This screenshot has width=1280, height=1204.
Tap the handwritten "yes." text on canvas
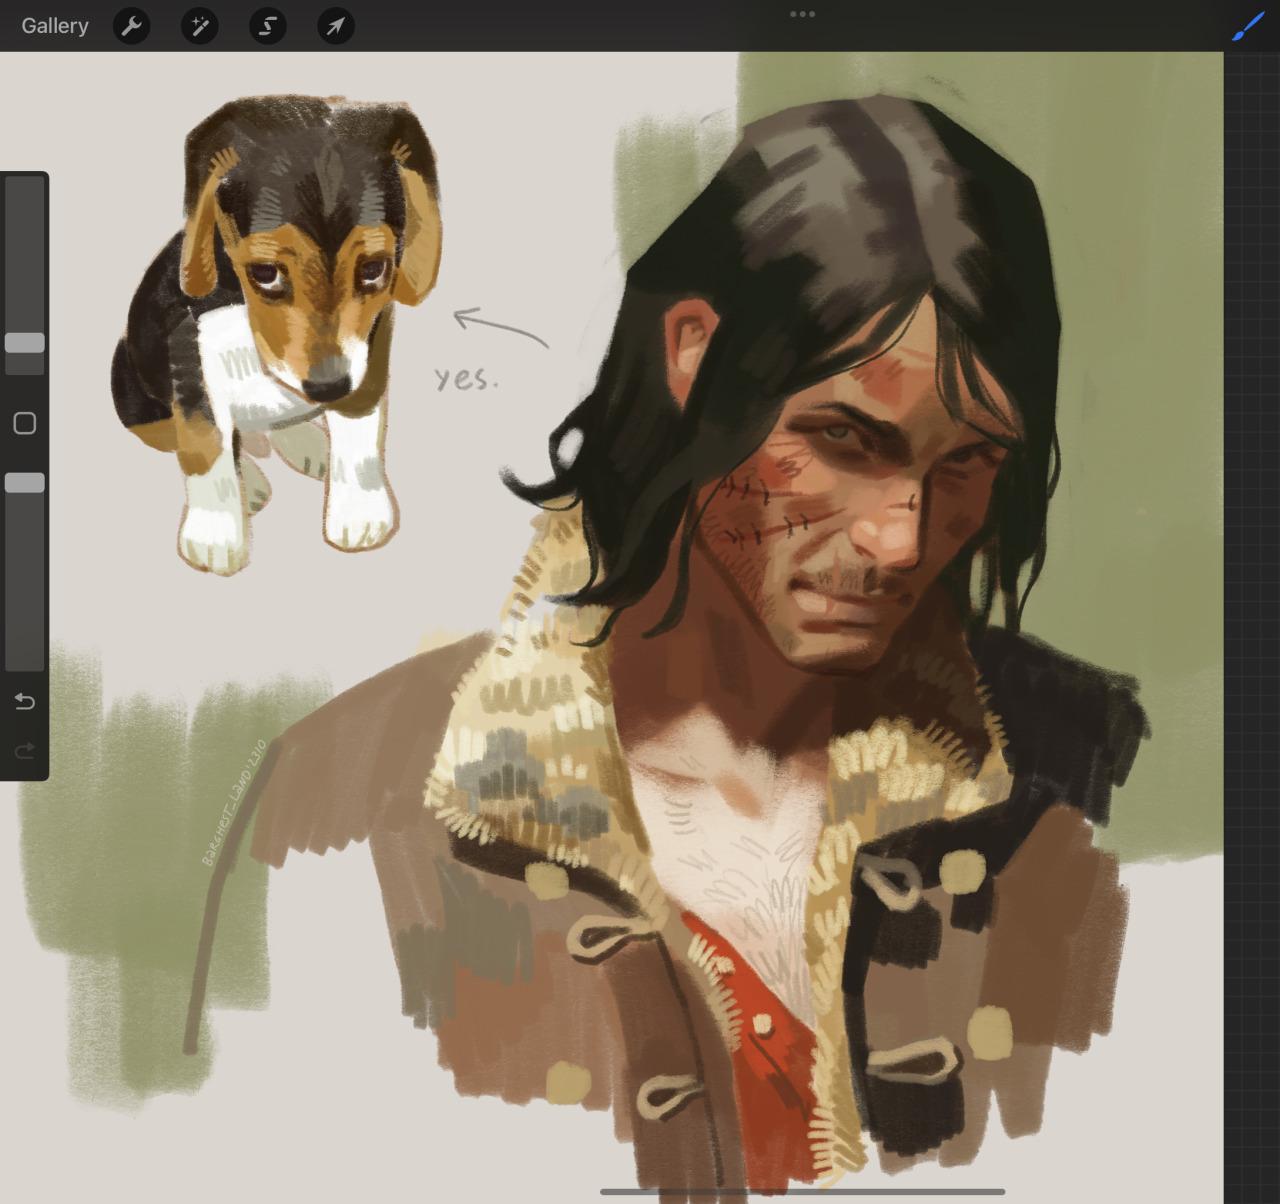click(x=465, y=379)
